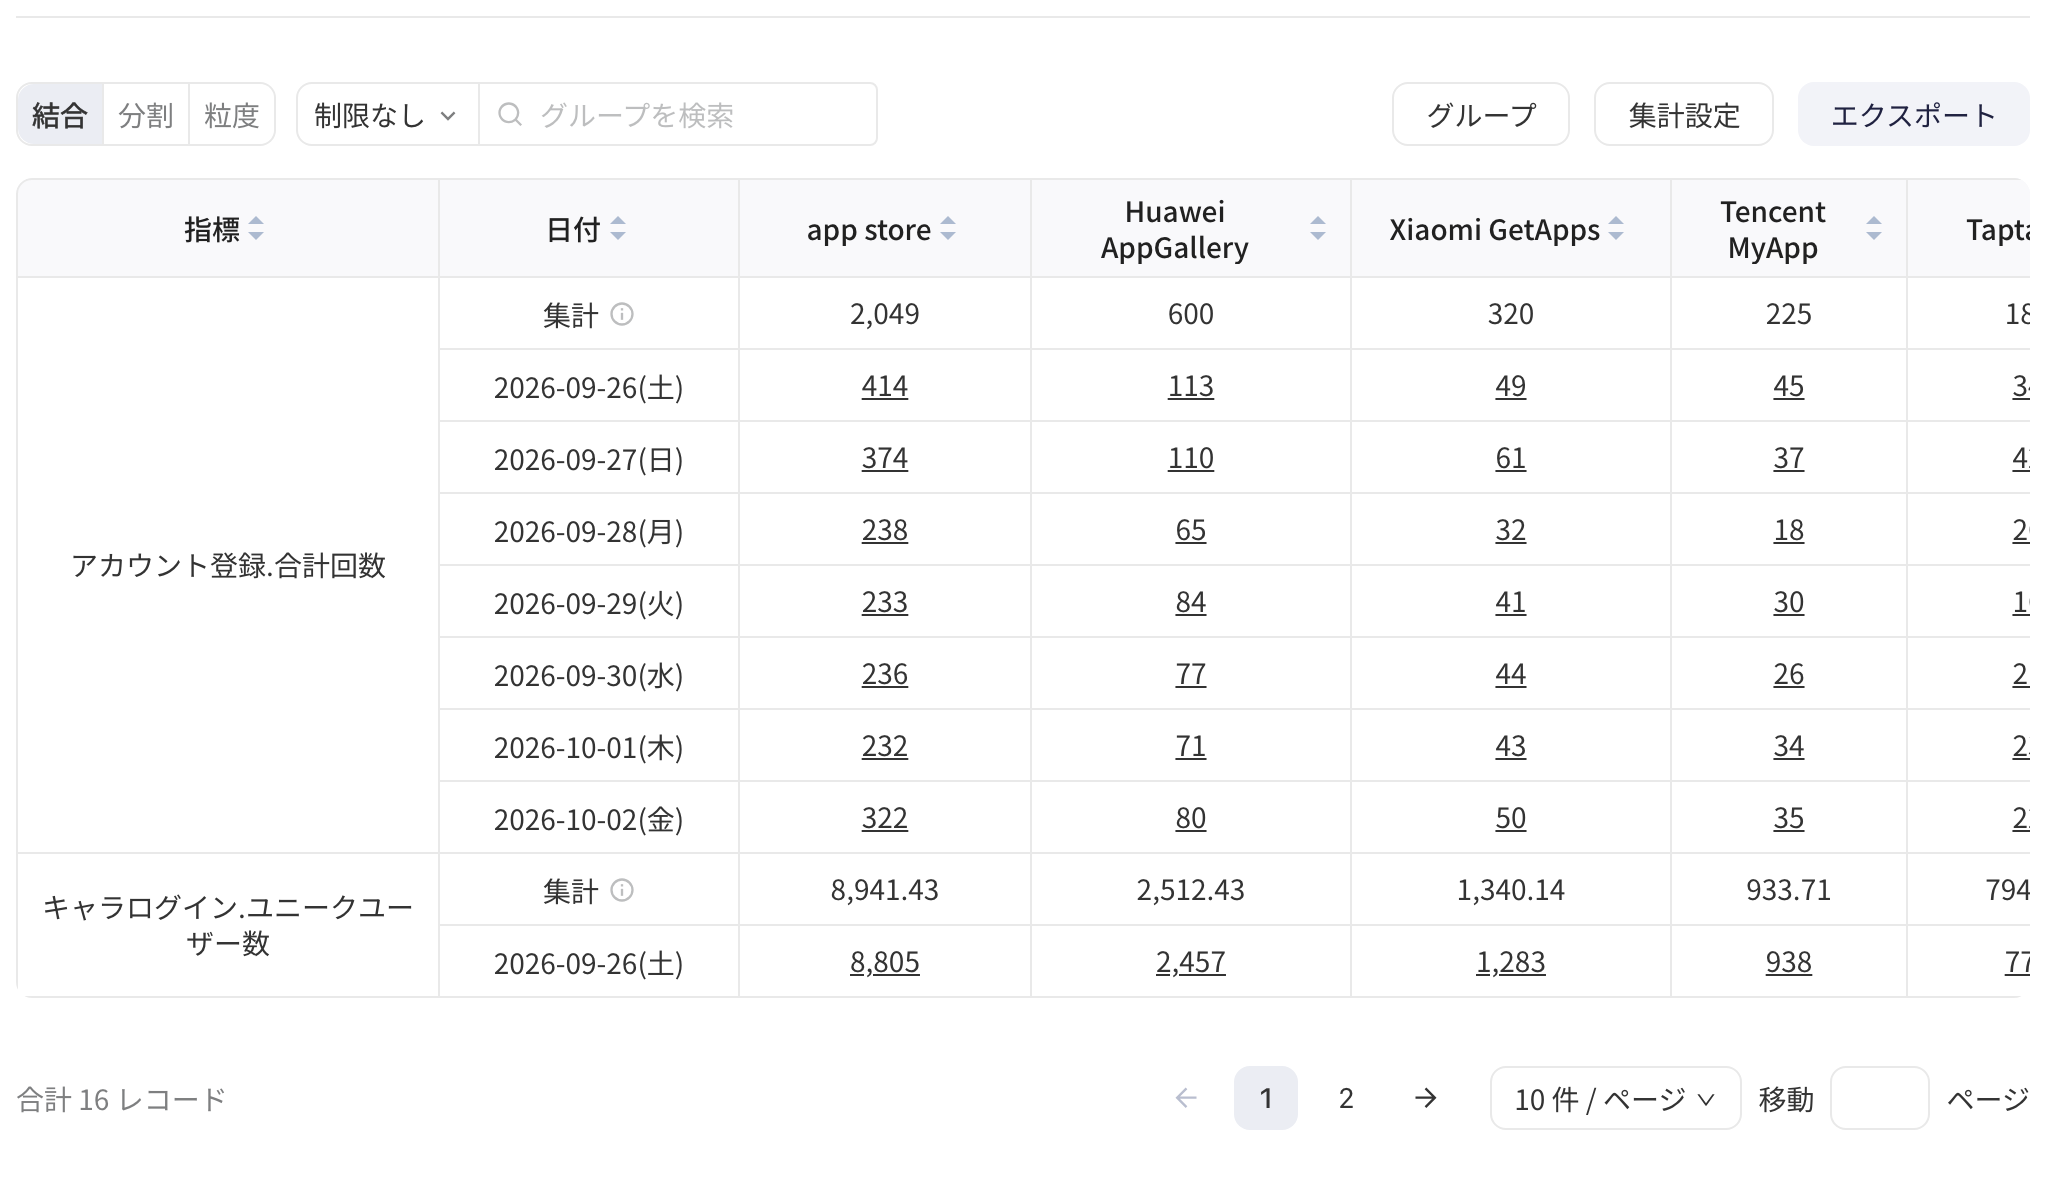Open Huawei AppGallery value 77
The image size is (2046, 1198).
pos(1191,674)
